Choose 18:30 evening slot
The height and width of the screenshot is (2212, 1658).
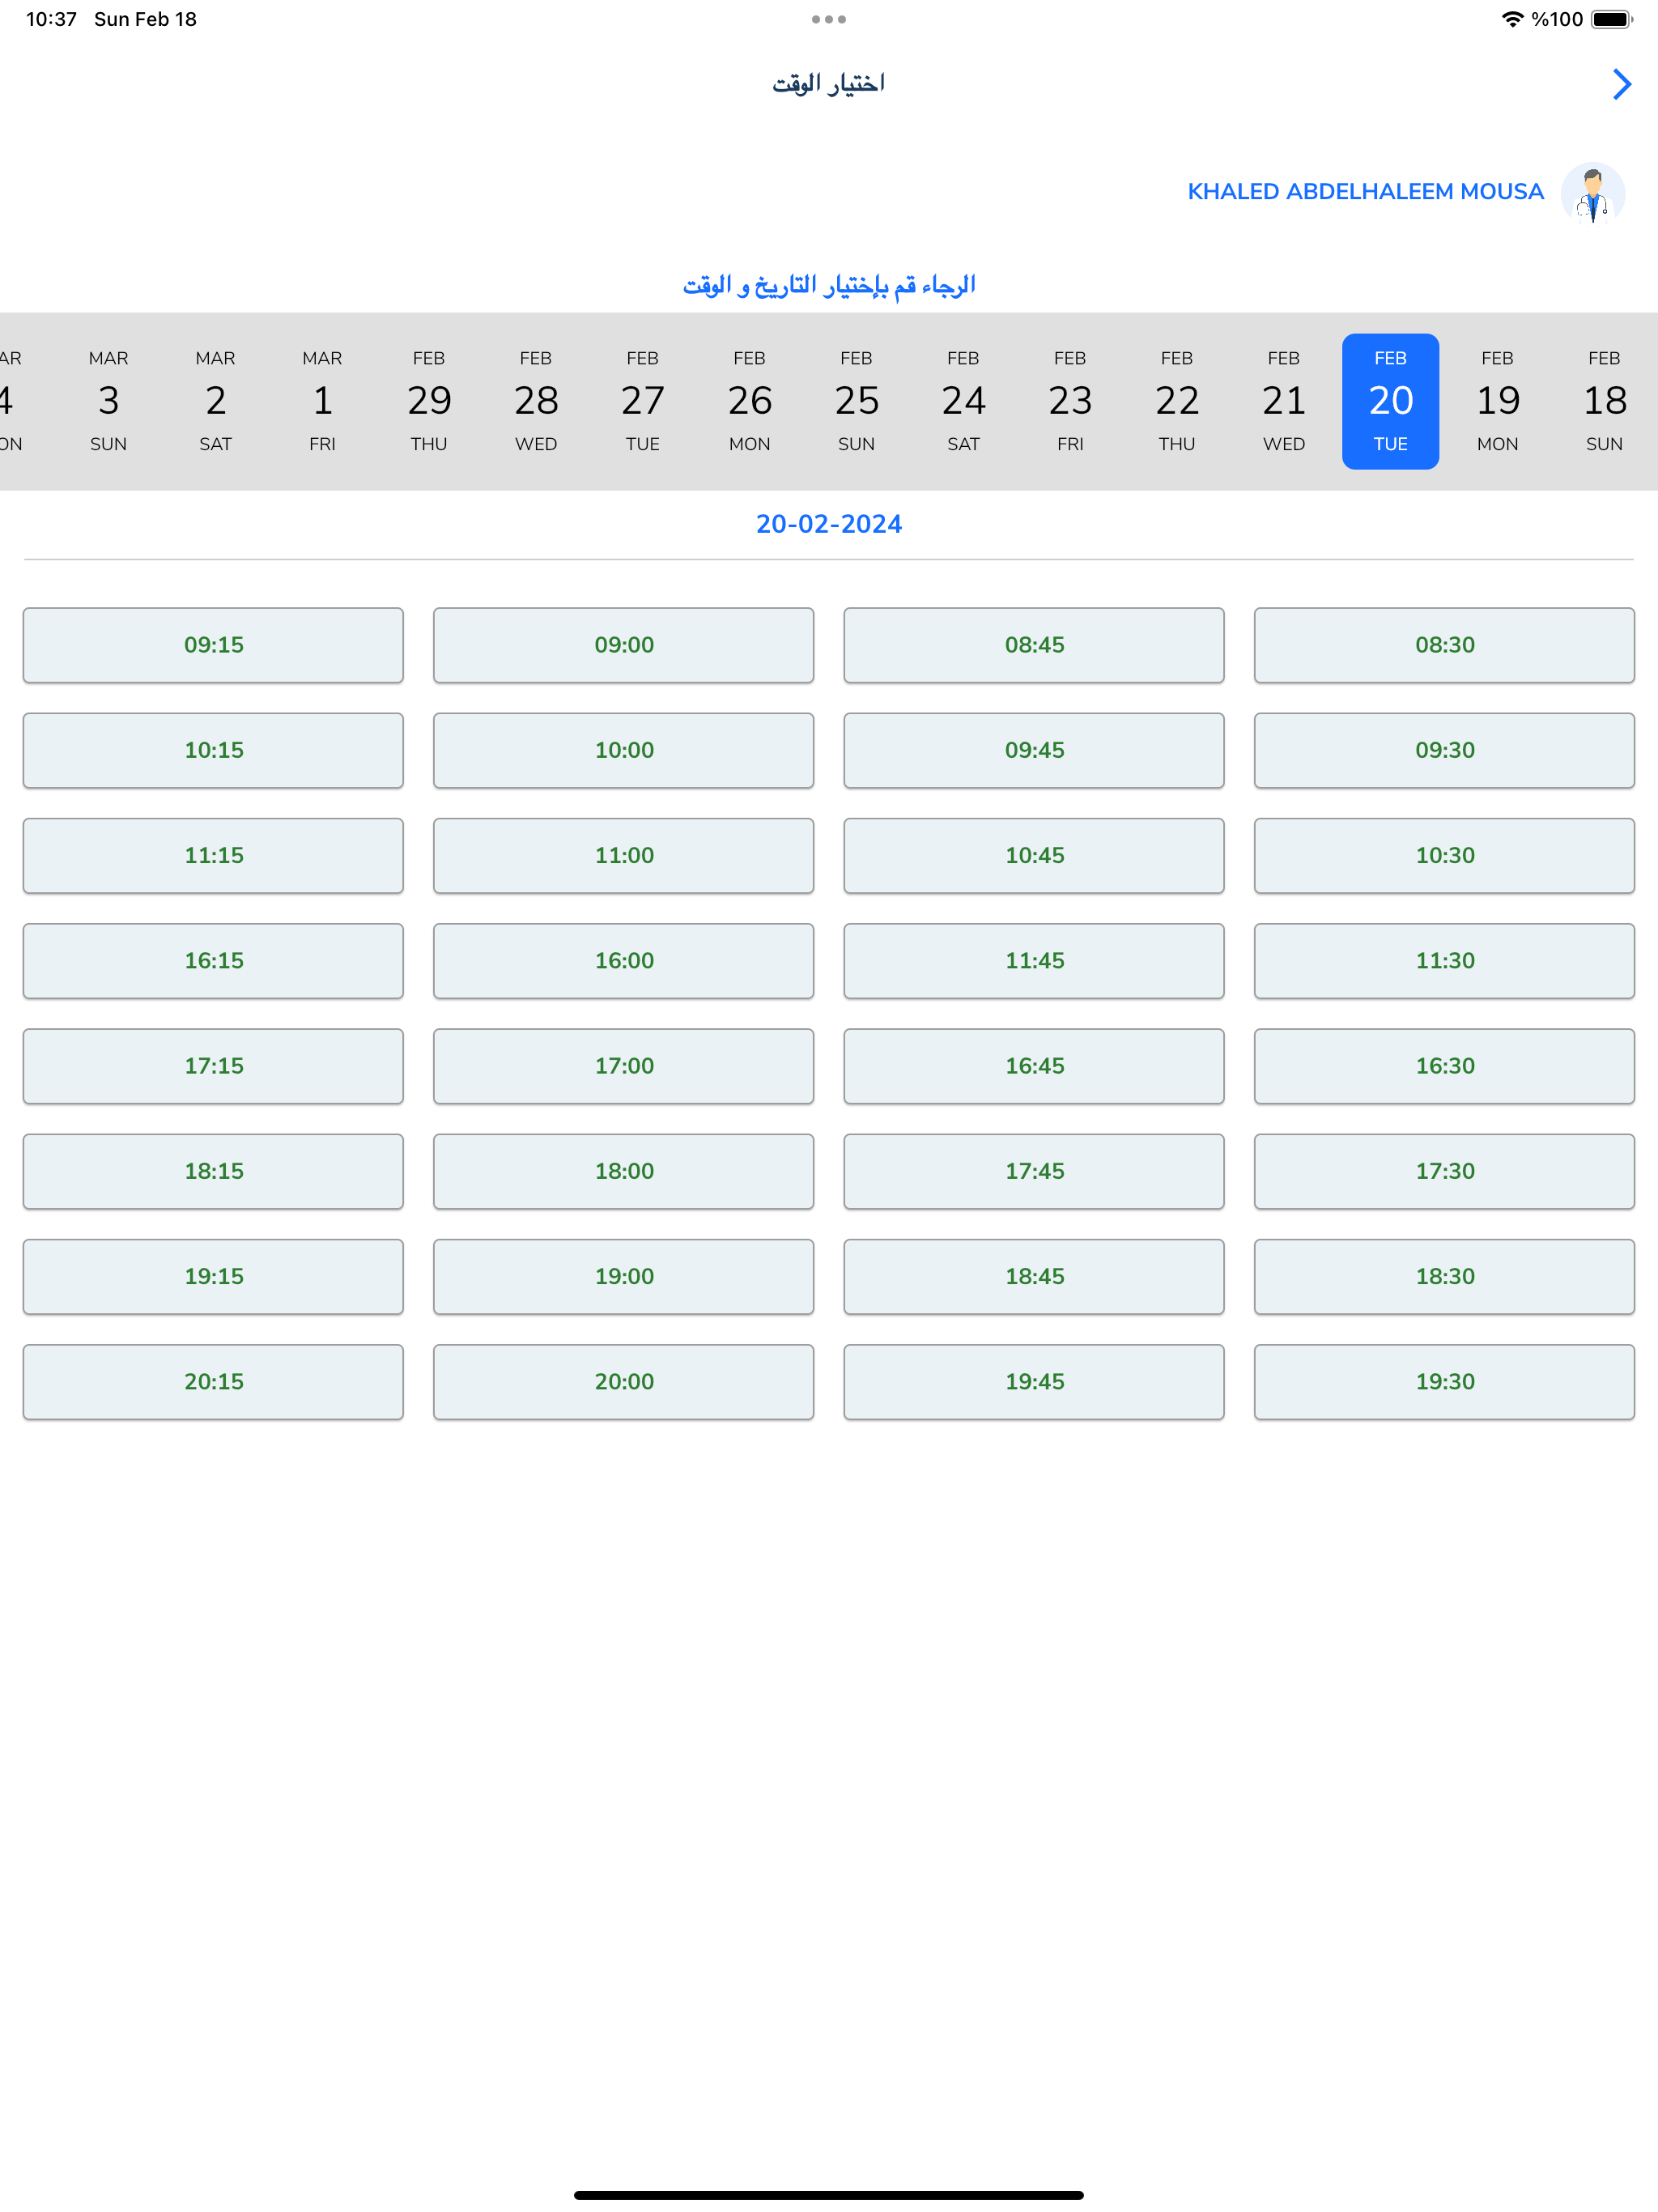tap(1444, 1277)
